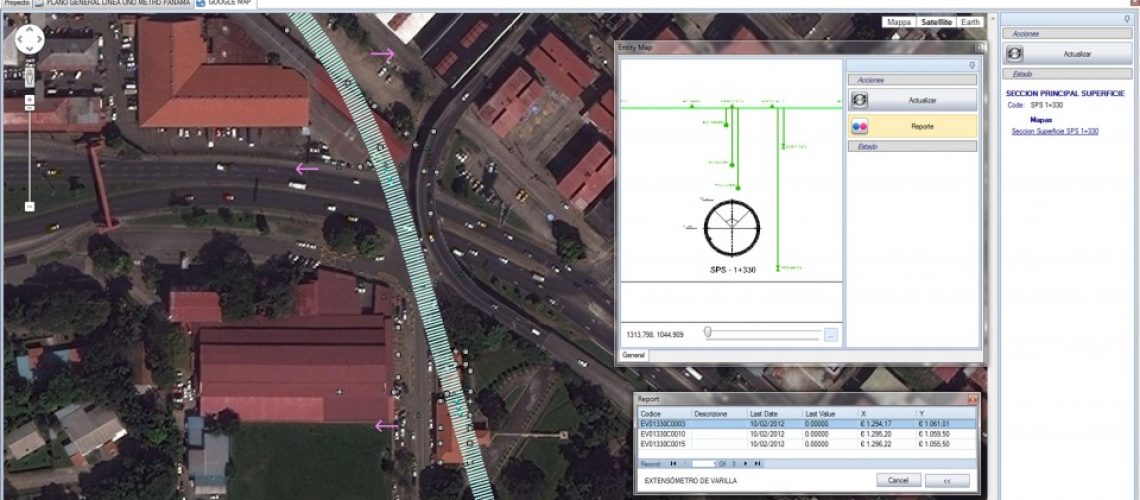Jump to the last record in Report
Image resolution: width=1140 pixels, height=500 pixels.
(758, 463)
